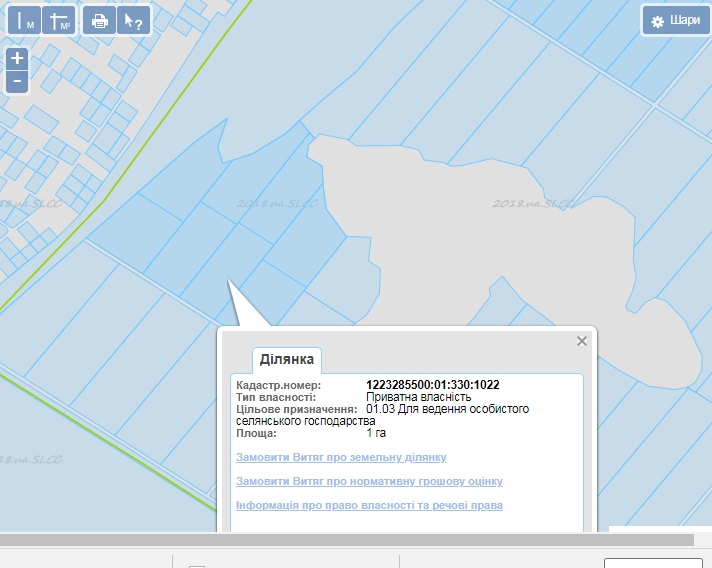Close the parcel info popup
The height and width of the screenshot is (568, 712).
coord(582,341)
